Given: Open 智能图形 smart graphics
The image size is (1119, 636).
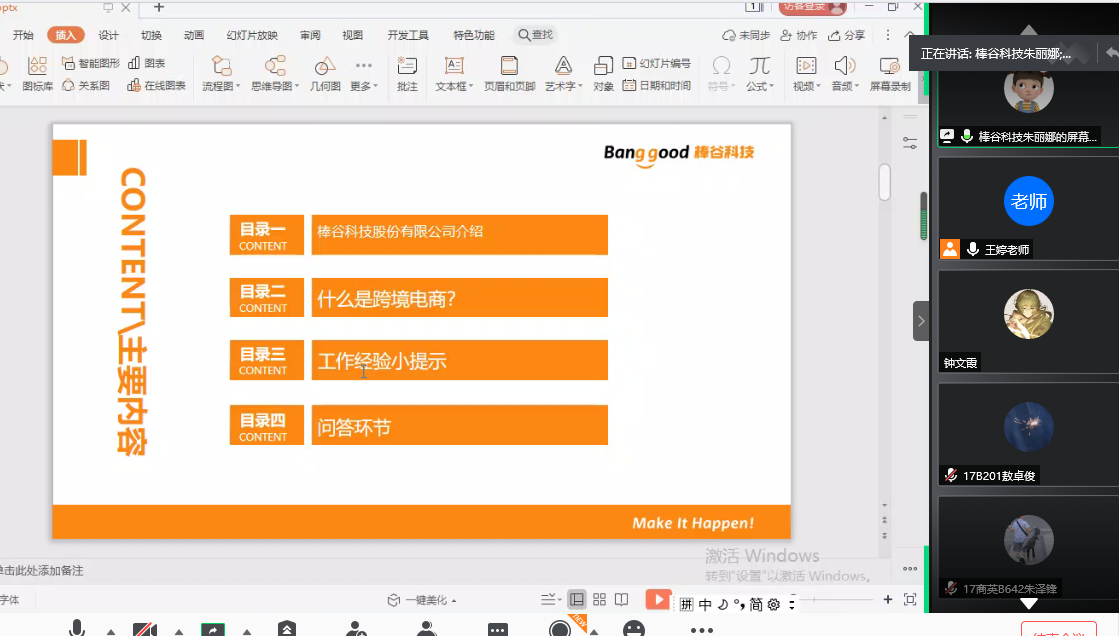Looking at the screenshot, I should pyautogui.click(x=91, y=63).
